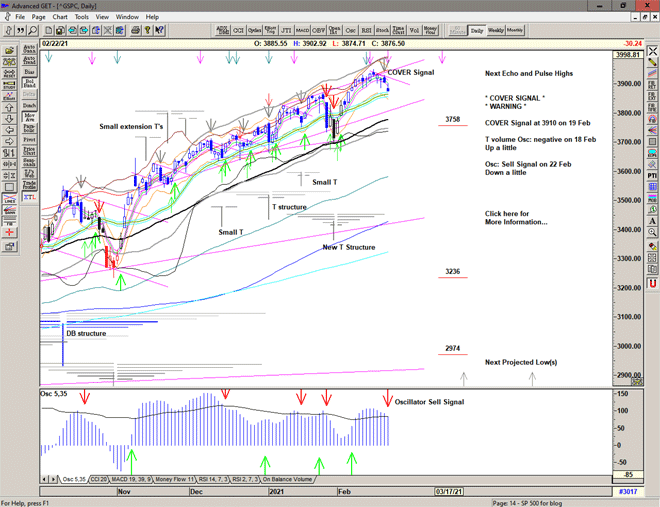Click the RSI toolbar button
660x507 pixels.
(364, 31)
